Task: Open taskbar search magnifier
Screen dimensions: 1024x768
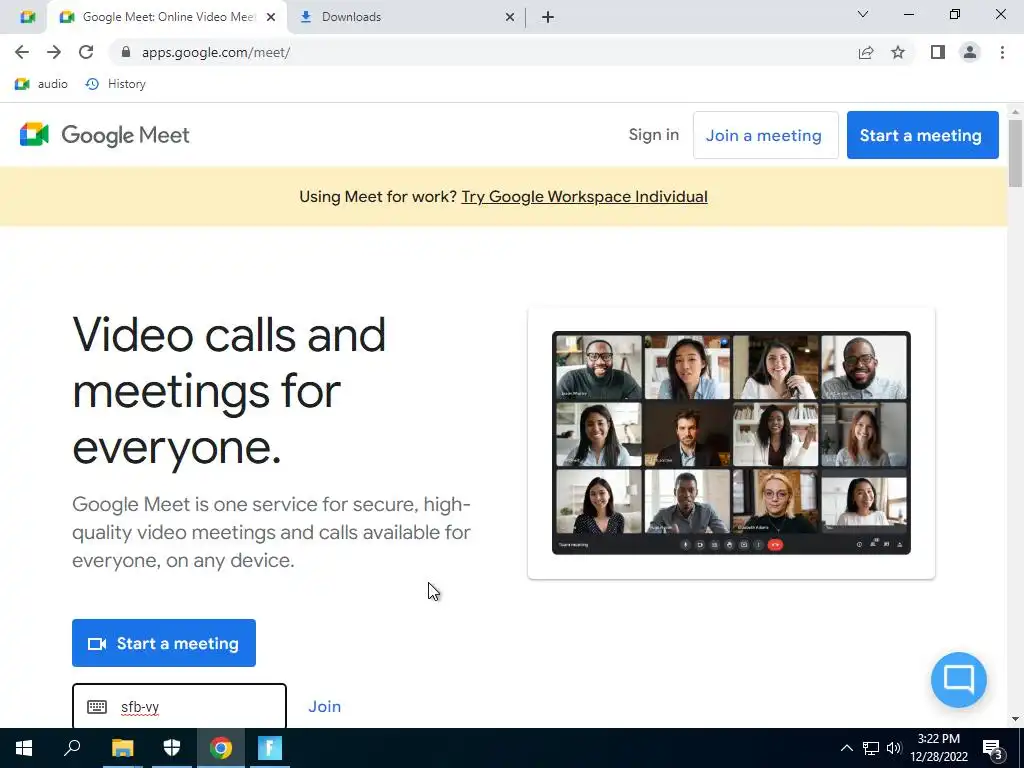Action: point(72,748)
